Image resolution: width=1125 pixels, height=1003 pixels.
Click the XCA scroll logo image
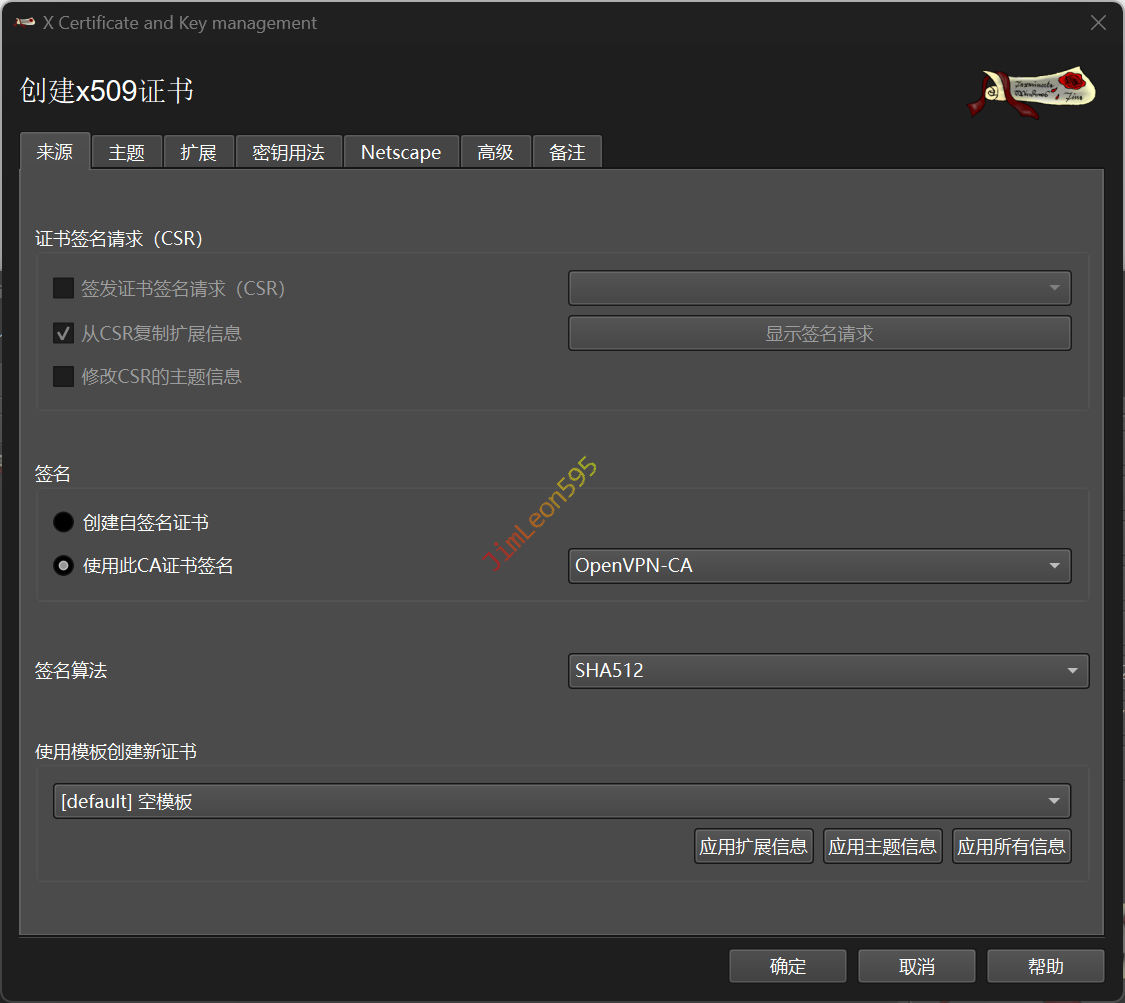click(1030, 92)
